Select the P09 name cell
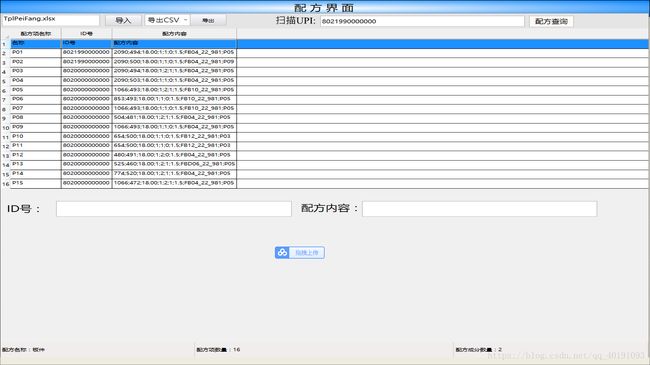650x365 pixels. (36, 127)
